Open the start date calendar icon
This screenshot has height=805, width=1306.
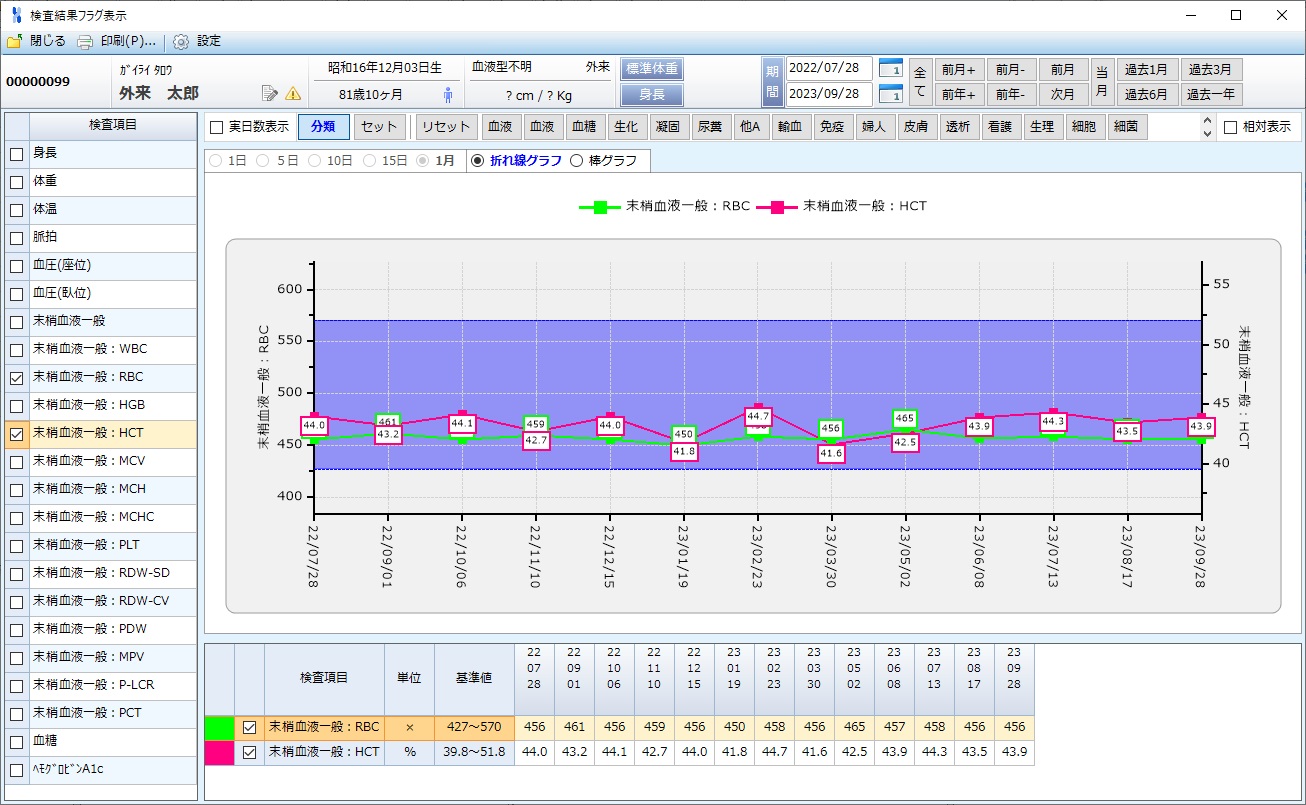coord(890,69)
